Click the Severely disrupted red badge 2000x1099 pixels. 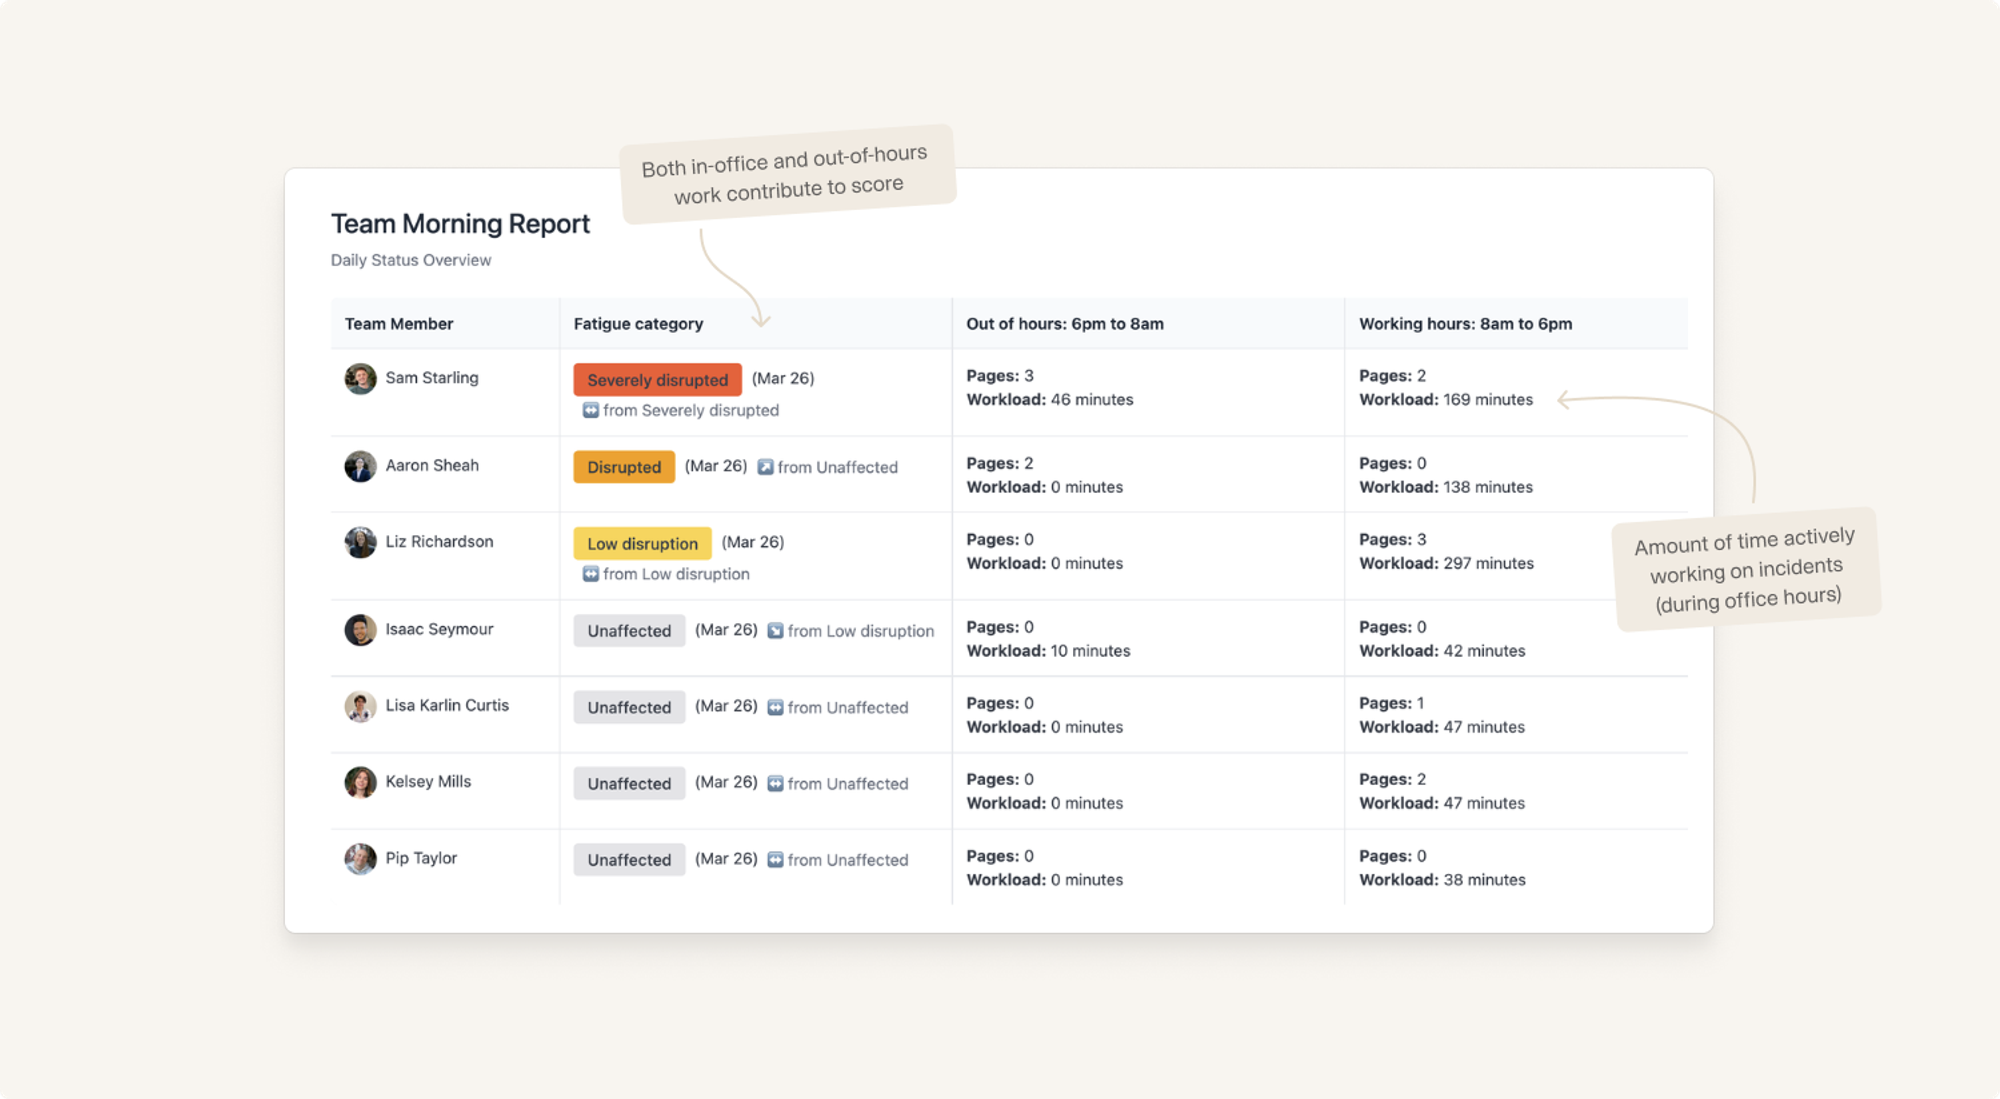coord(657,380)
